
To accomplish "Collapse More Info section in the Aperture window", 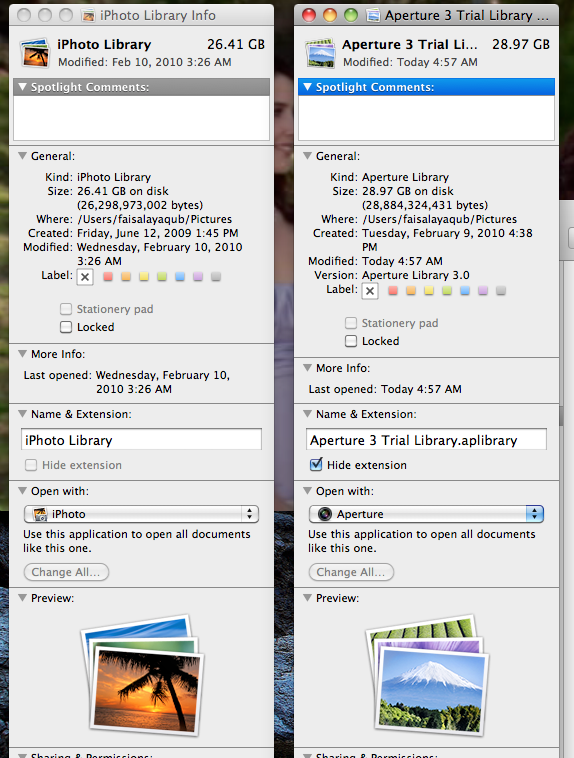I will [307, 368].
